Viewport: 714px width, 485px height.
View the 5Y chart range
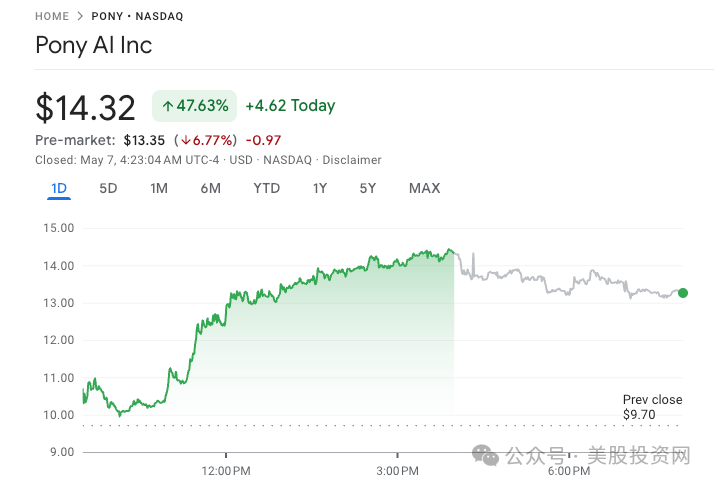point(368,188)
